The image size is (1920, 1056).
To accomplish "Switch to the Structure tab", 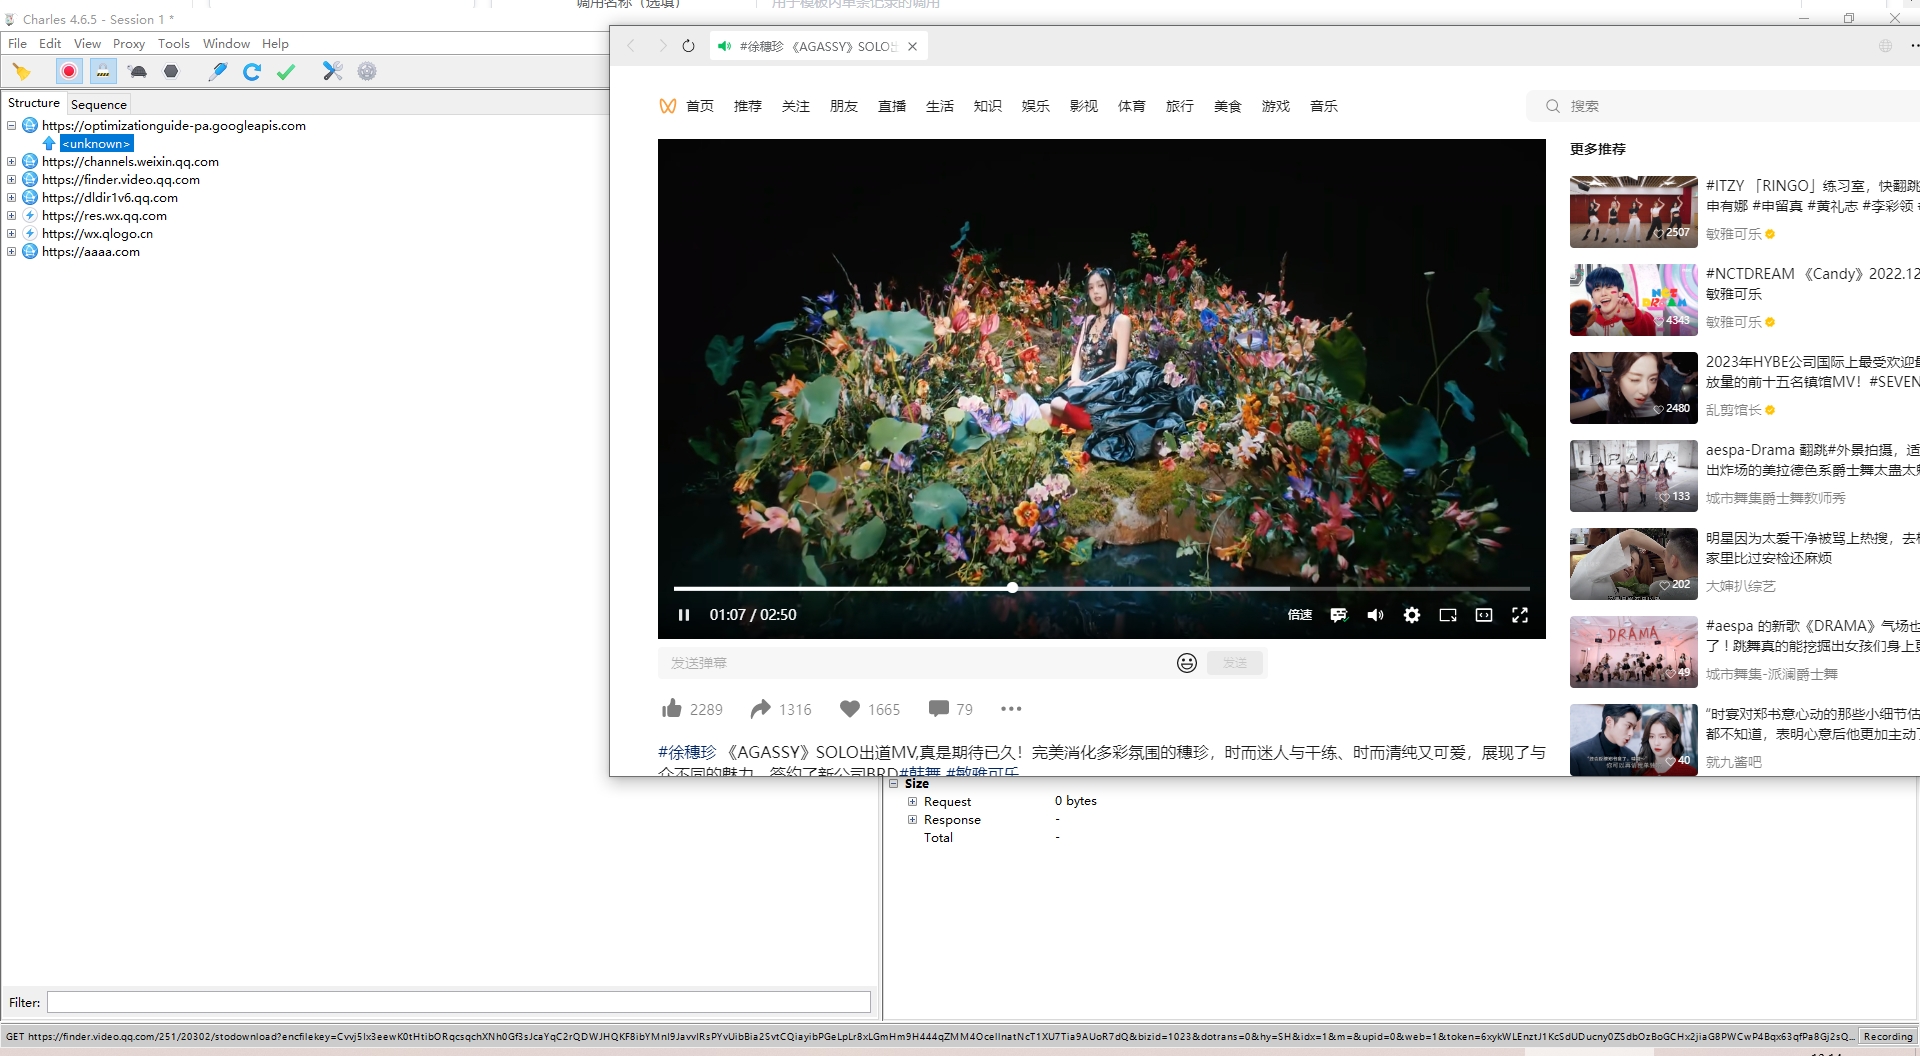I will pyautogui.click(x=34, y=103).
